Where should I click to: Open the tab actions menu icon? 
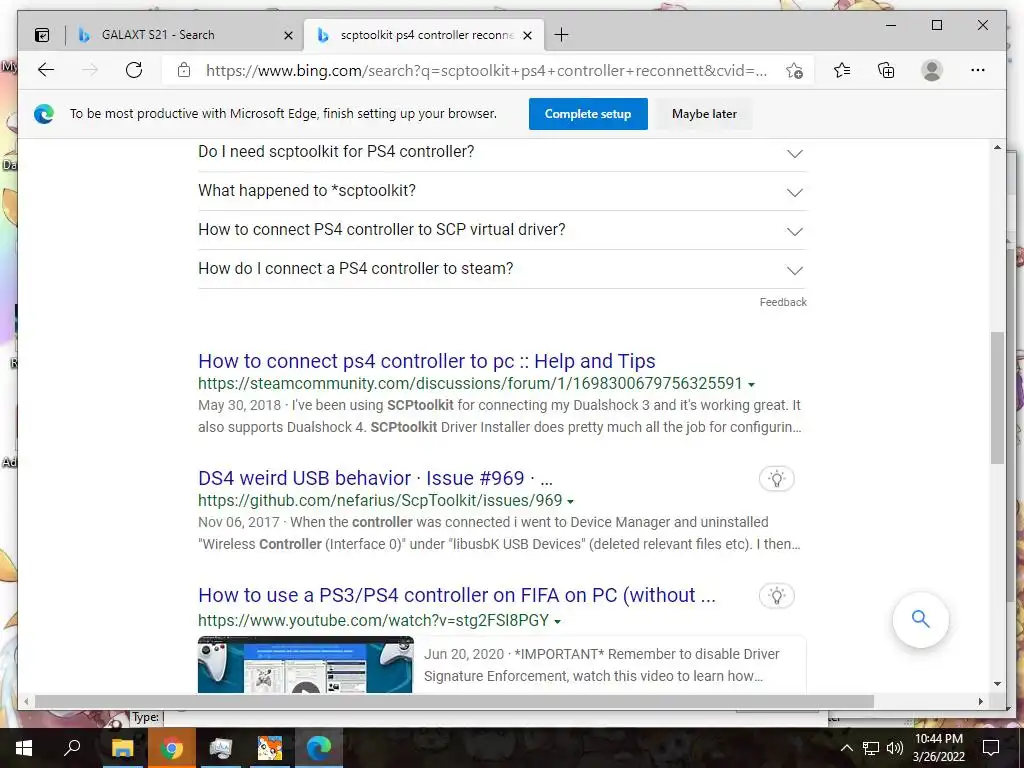click(42, 35)
